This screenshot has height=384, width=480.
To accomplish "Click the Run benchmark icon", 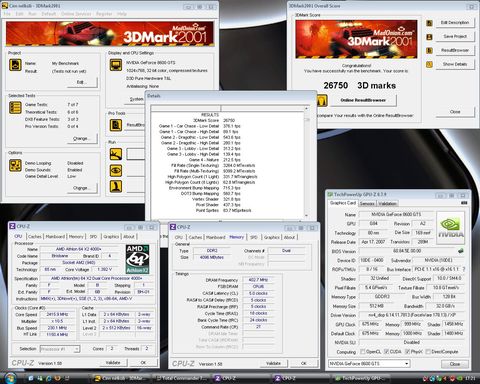I will click(116, 154).
